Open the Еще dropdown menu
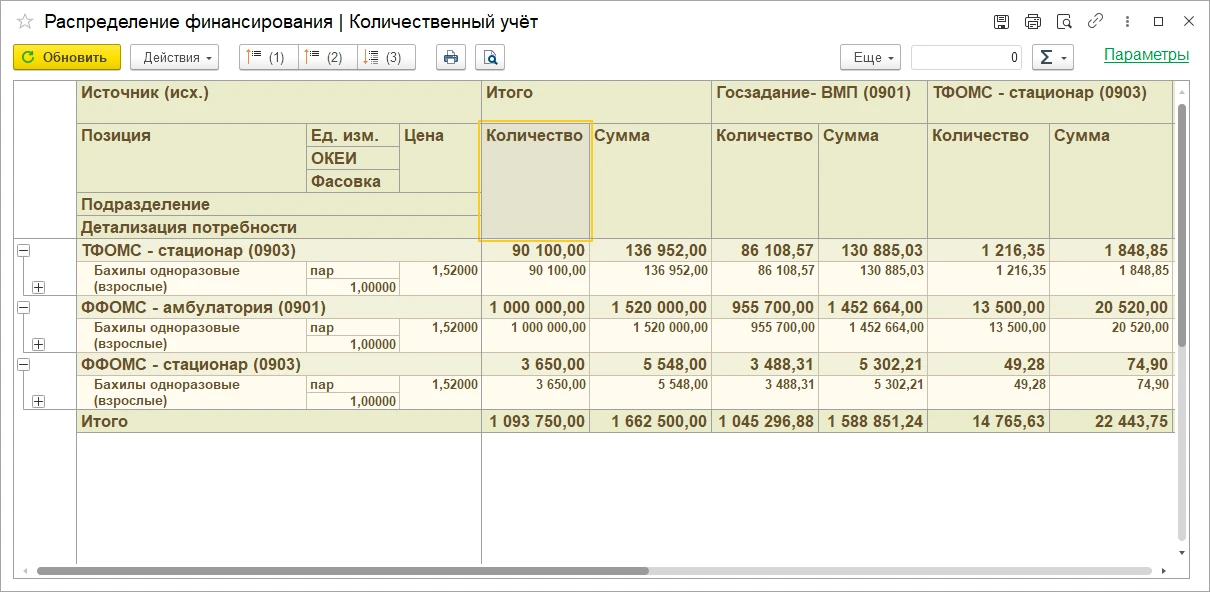1210x592 pixels. [870, 57]
